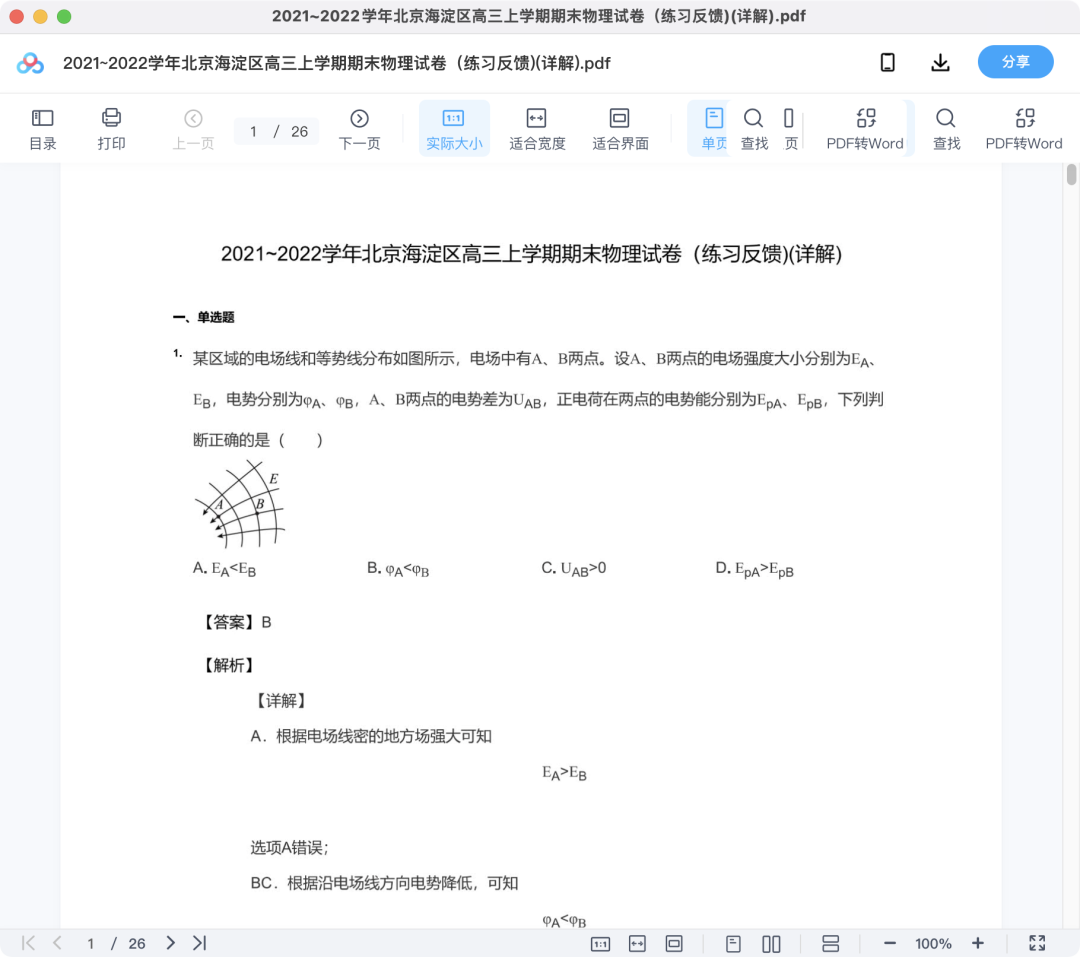Select two-page layout in bottom bar
The height and width of the screenshot is (957, 1080).
click(x=771, y=944)
